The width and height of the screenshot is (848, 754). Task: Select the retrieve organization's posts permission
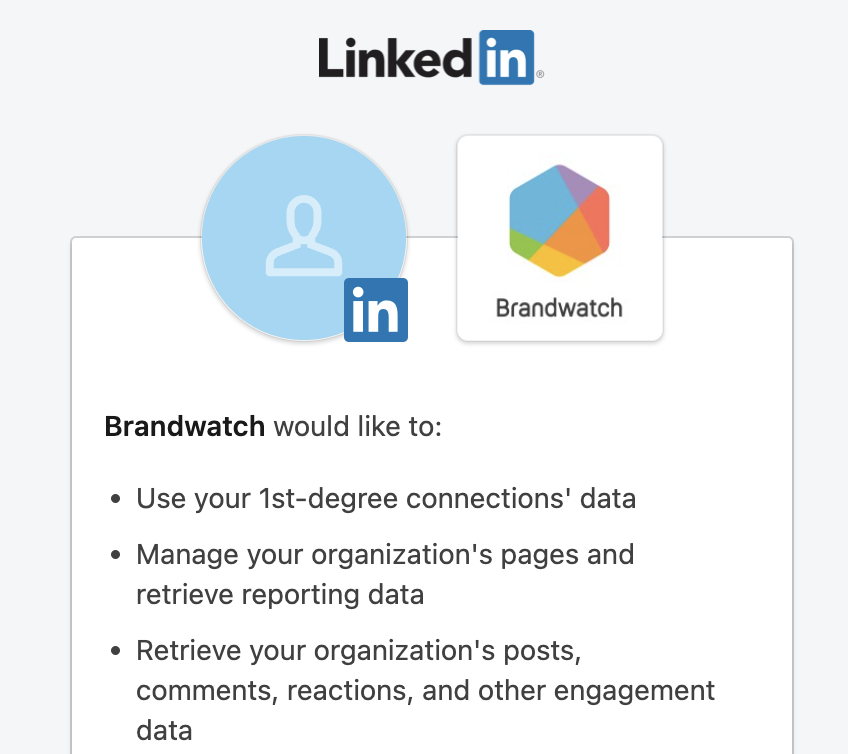click(426, 690)
